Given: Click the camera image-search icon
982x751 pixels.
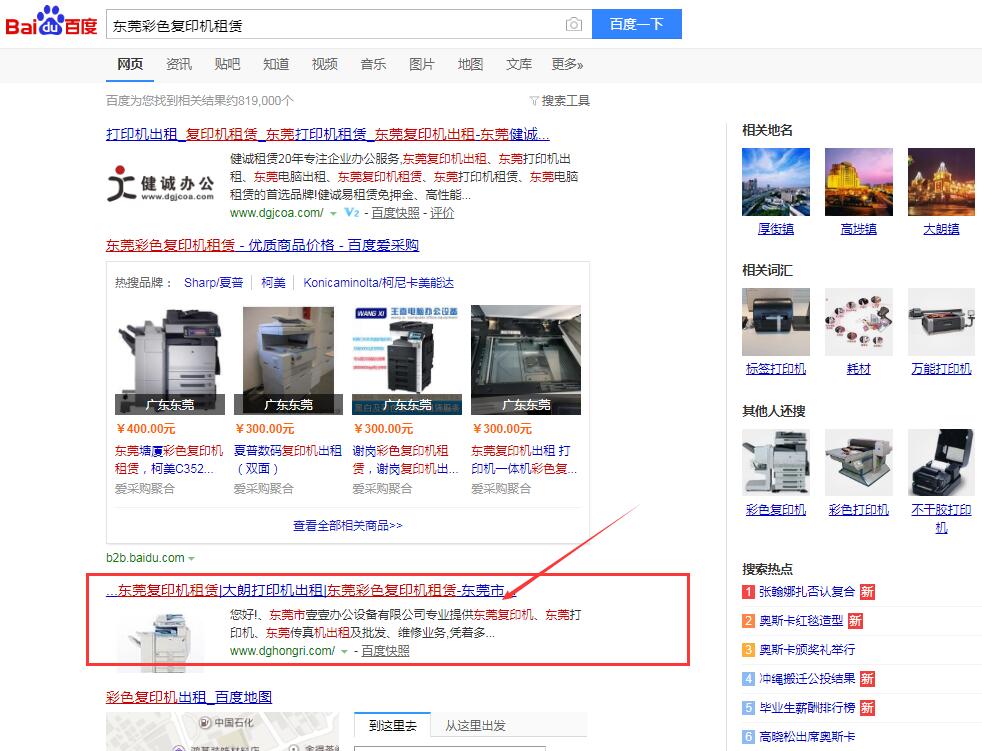Looking at the screenshot, I should (x=573, y=24).
